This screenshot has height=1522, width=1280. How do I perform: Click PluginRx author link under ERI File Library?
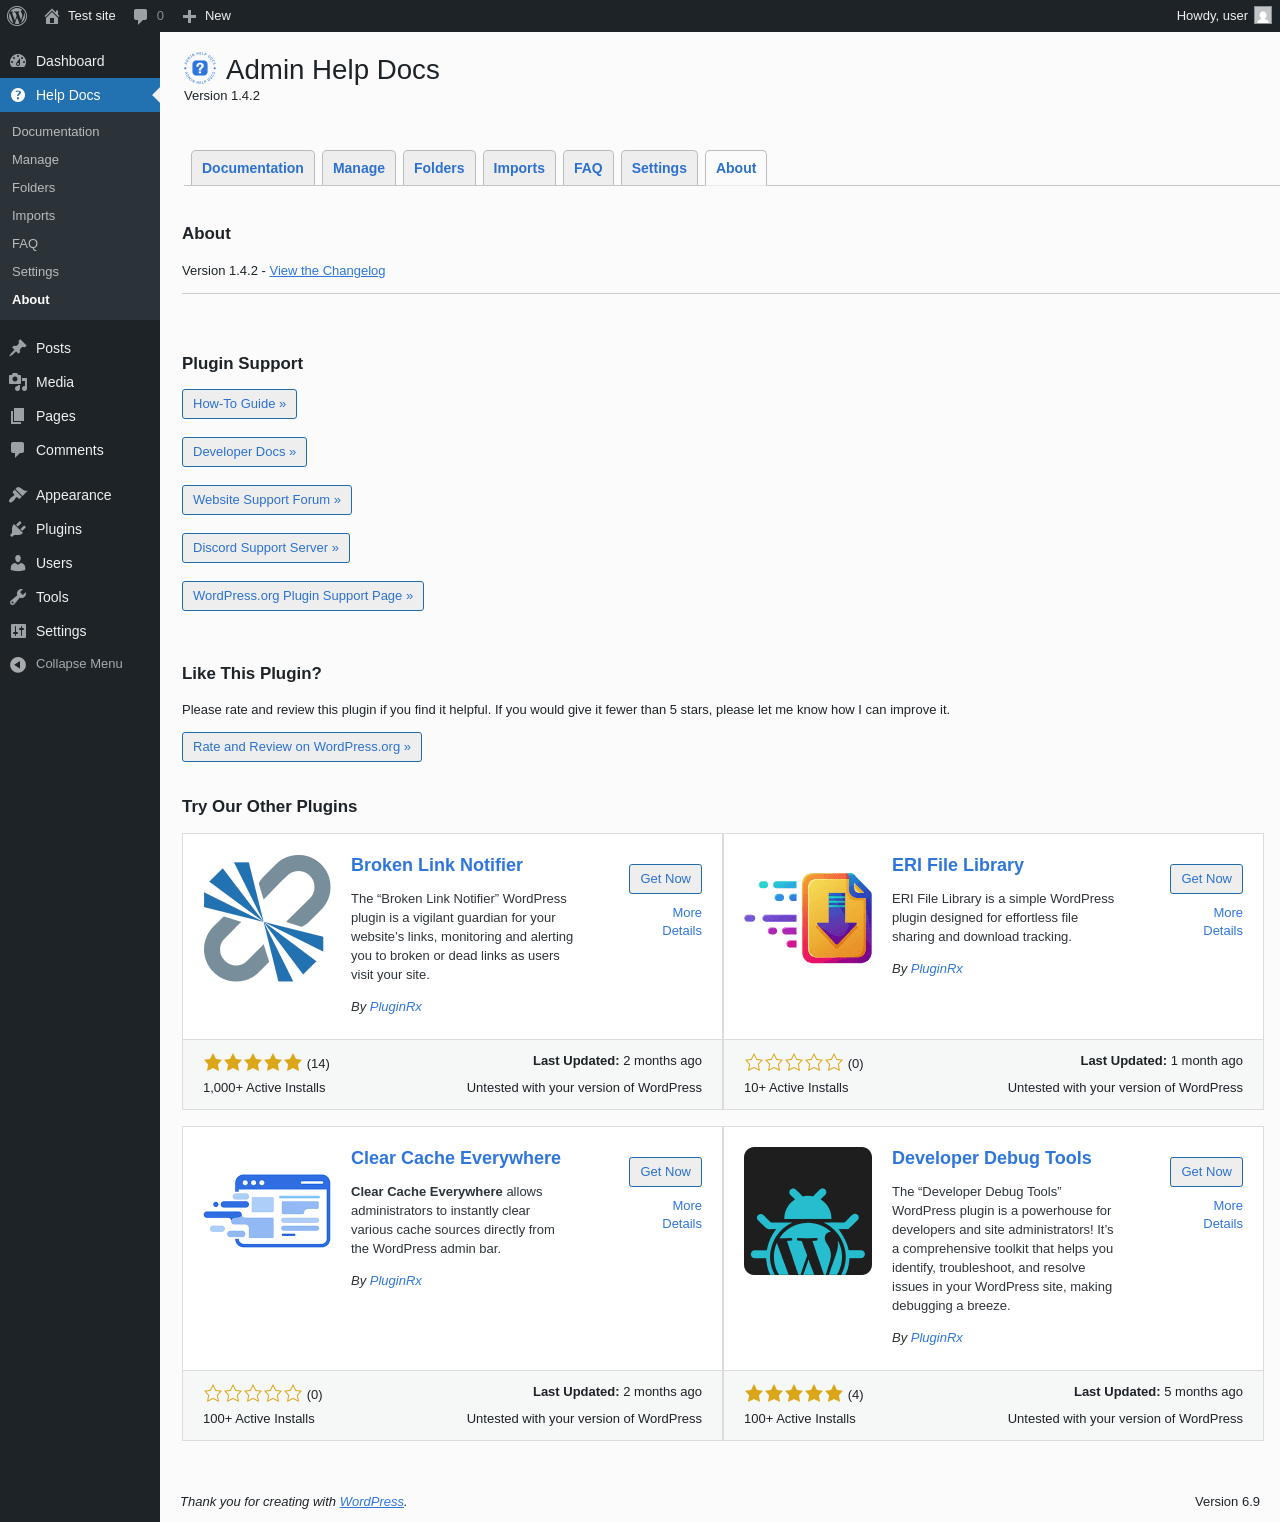tap(937, 969)
